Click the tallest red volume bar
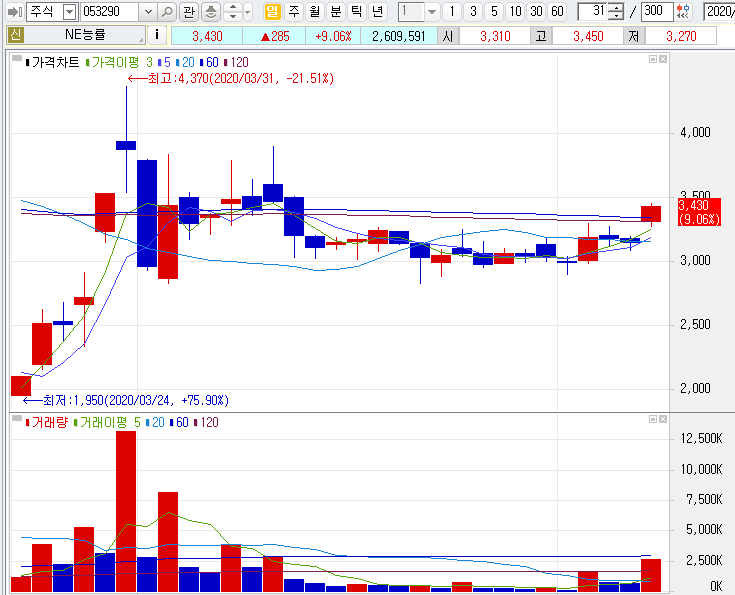 click(126, 512)
